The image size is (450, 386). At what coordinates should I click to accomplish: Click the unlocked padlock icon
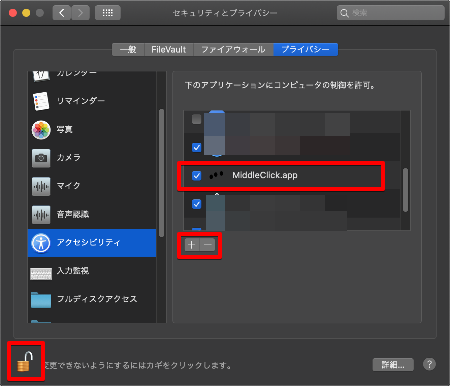tap(25, 362)
